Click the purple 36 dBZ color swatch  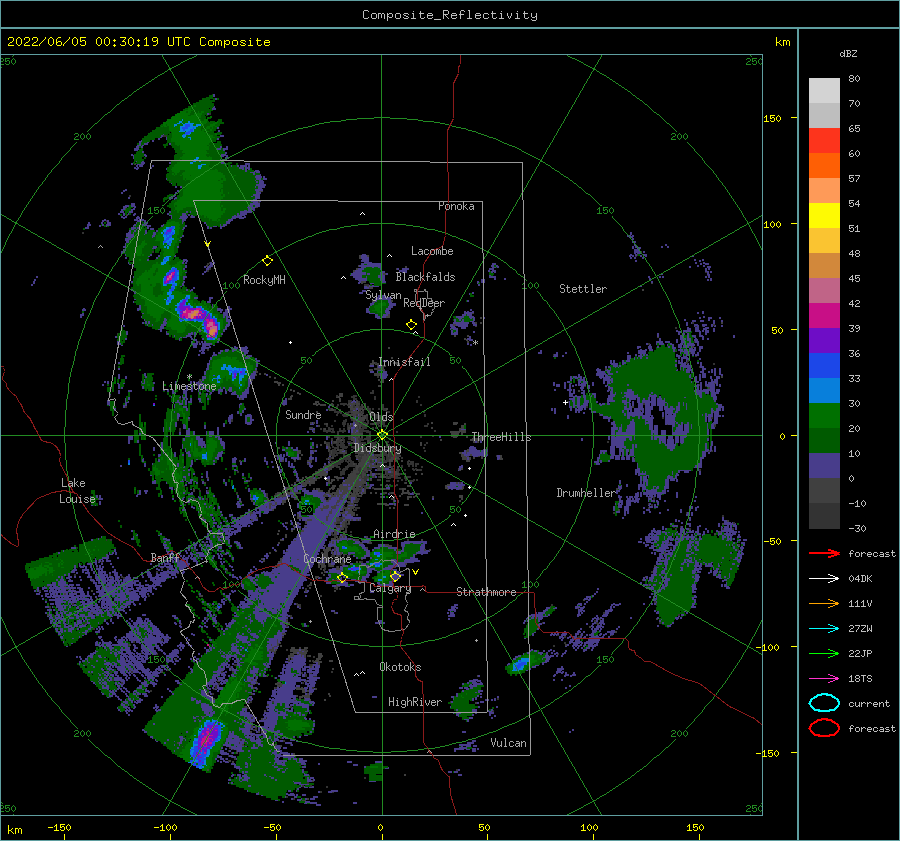[824, 340]
